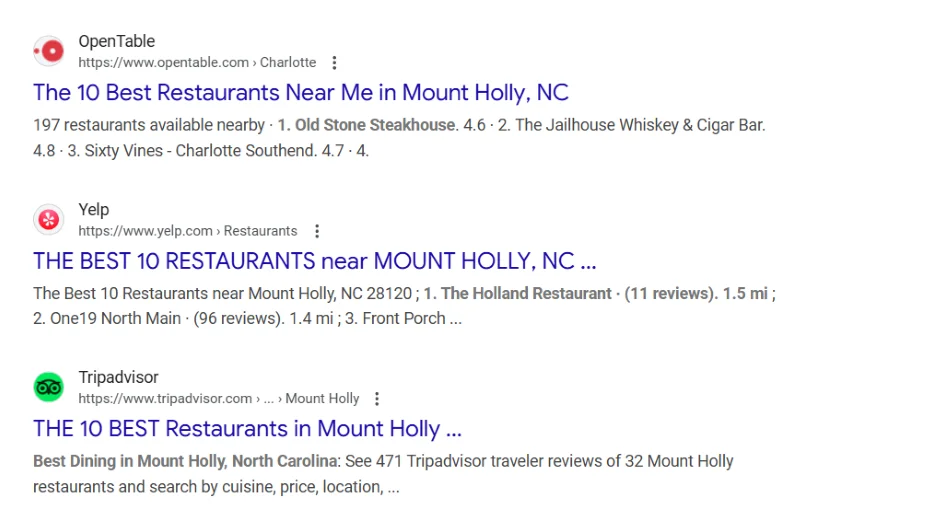This screenshot has height=523, width=937.
Task: Click the OpenTable favicon icon
Action: [48, 51]
